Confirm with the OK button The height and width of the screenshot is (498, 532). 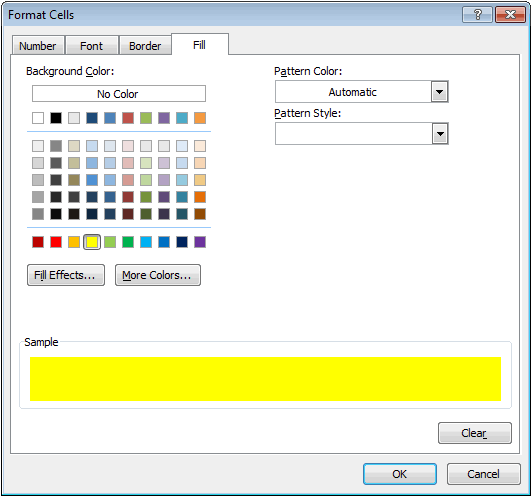pos(400,474)
